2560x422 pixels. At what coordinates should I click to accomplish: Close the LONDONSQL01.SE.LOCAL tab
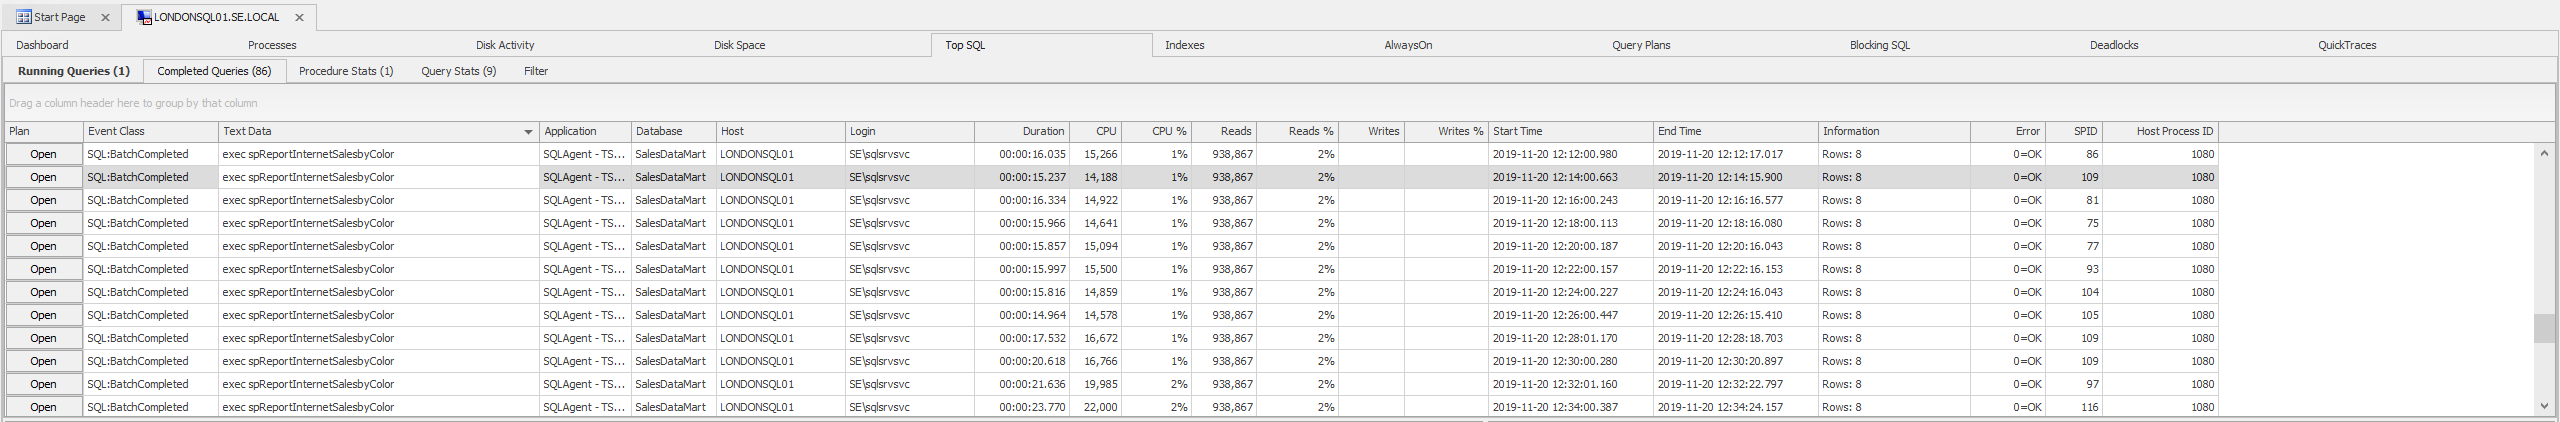[x=299, y=17]
